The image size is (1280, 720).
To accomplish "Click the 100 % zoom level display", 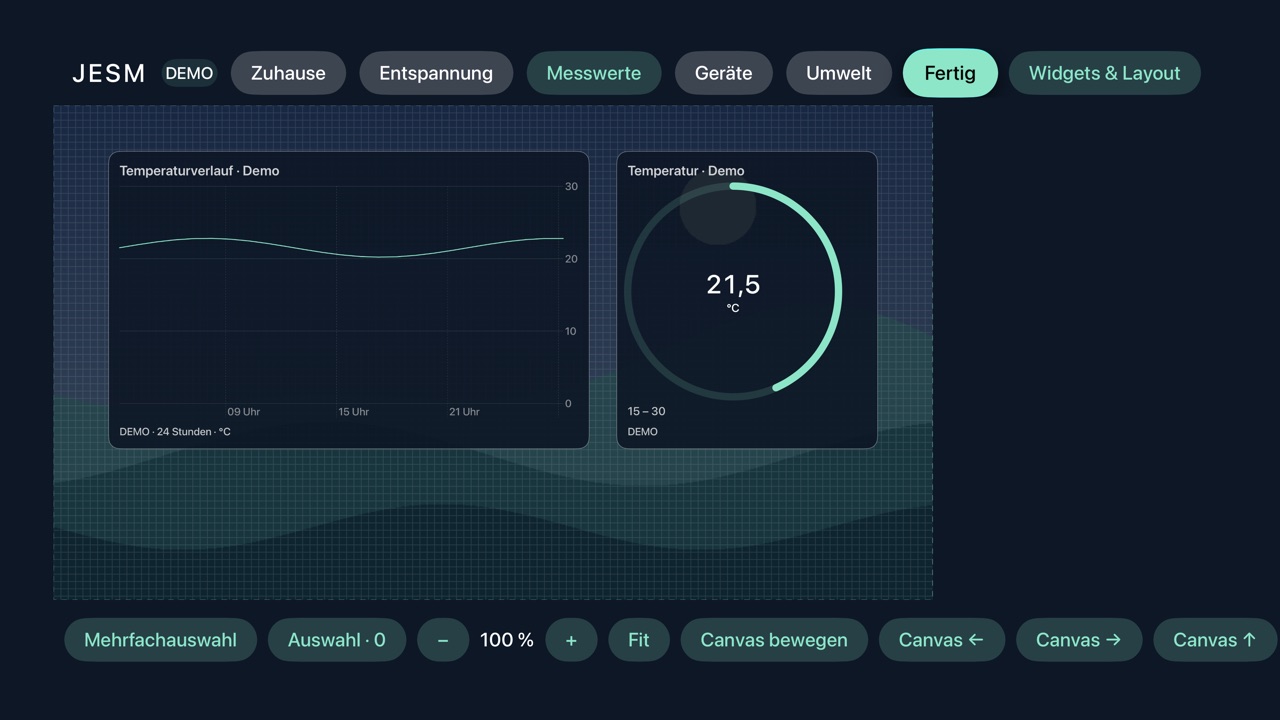I will pyautogui.click(x=507, y=640).
